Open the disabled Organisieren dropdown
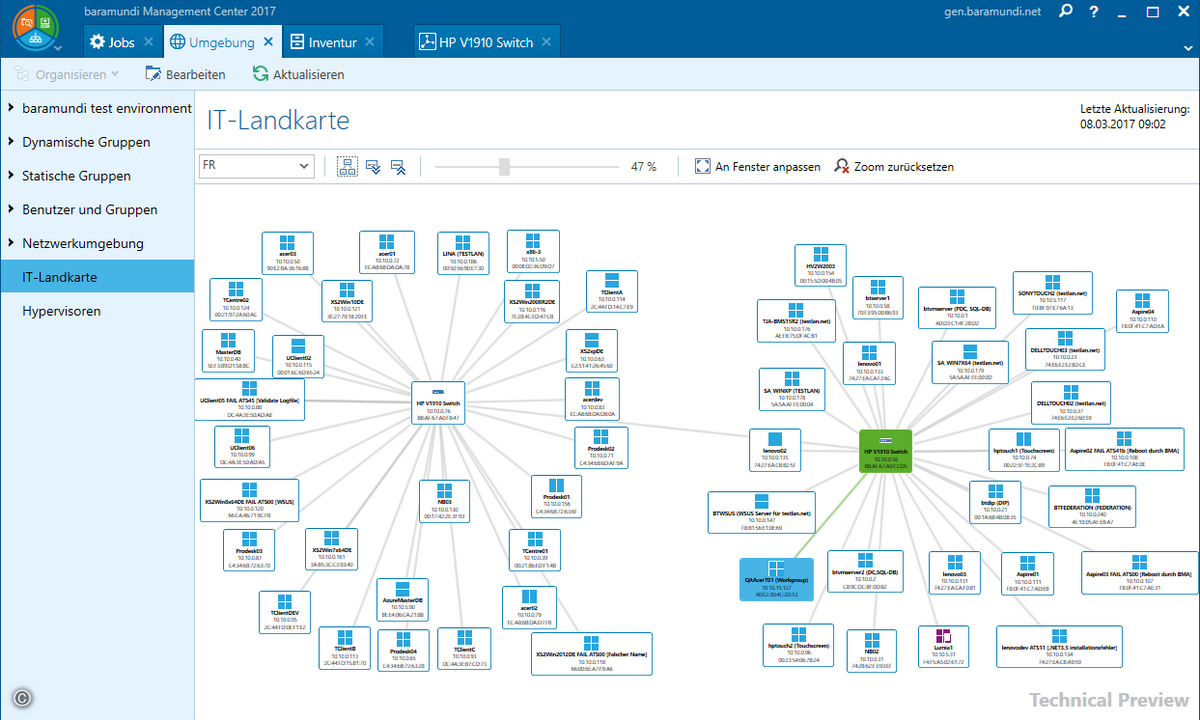 point(68,74)
